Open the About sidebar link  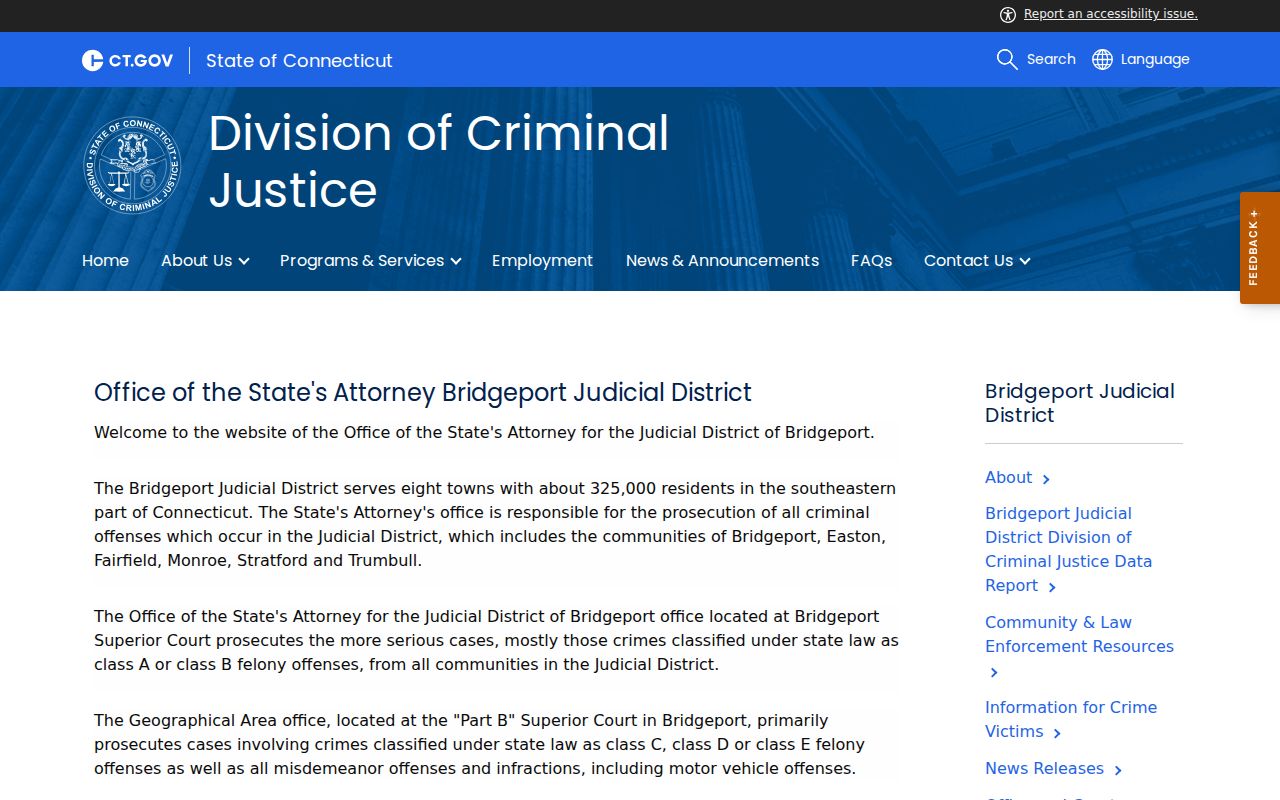[x=1008, y=477]
